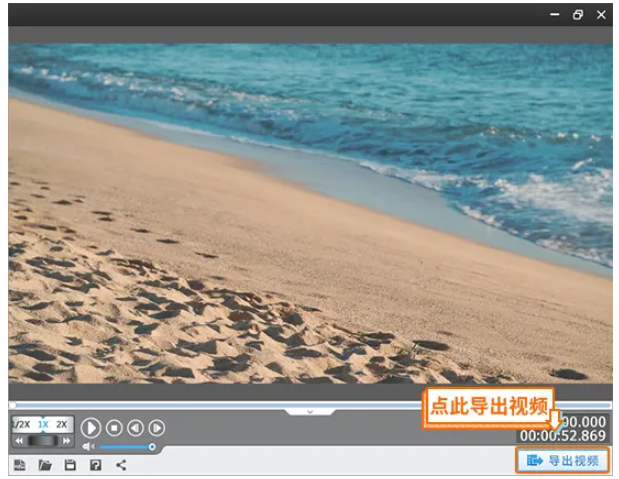Click the fast-forward double-arrow button
The image size is (619, 479).
click(x=66, y=440)
